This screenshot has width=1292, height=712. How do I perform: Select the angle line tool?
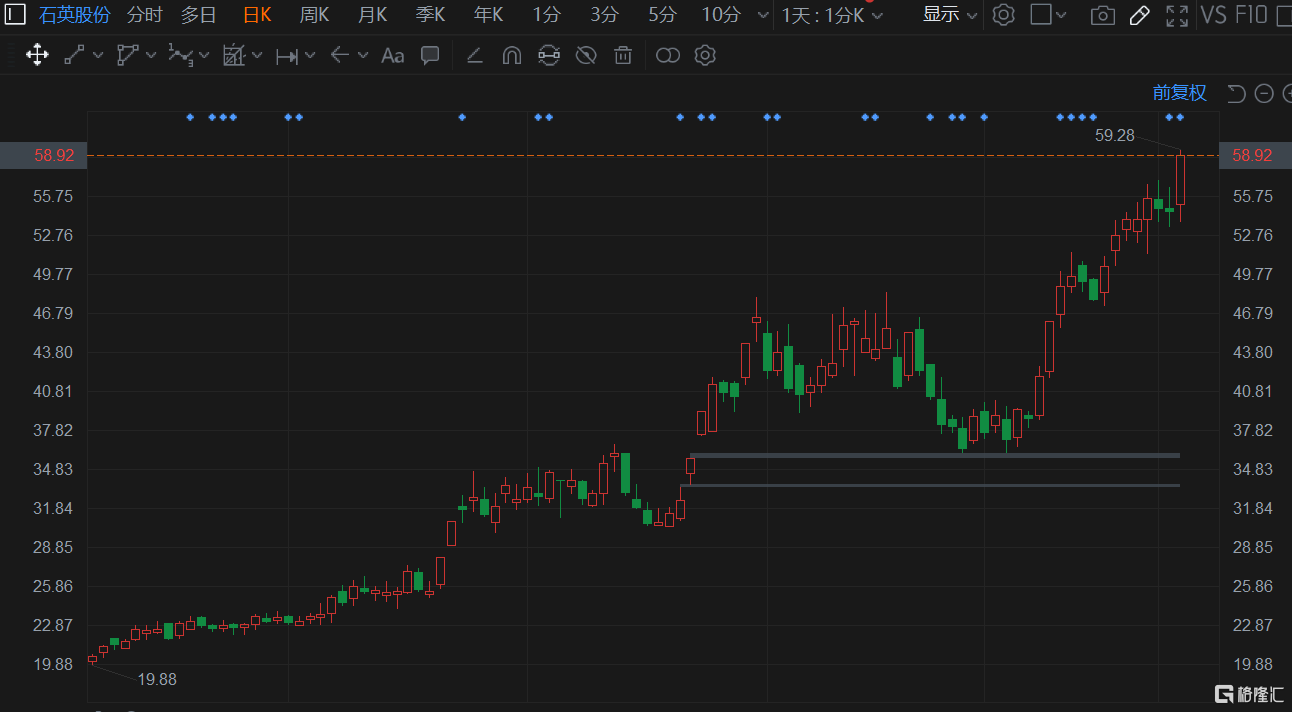pos(475,55)
